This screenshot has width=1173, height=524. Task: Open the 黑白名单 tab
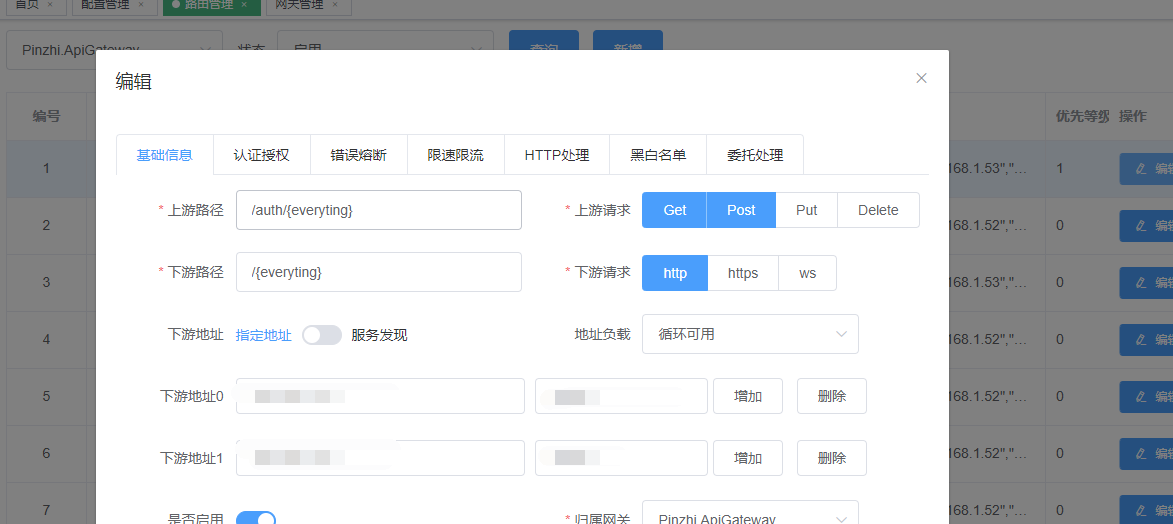(658, 155)
